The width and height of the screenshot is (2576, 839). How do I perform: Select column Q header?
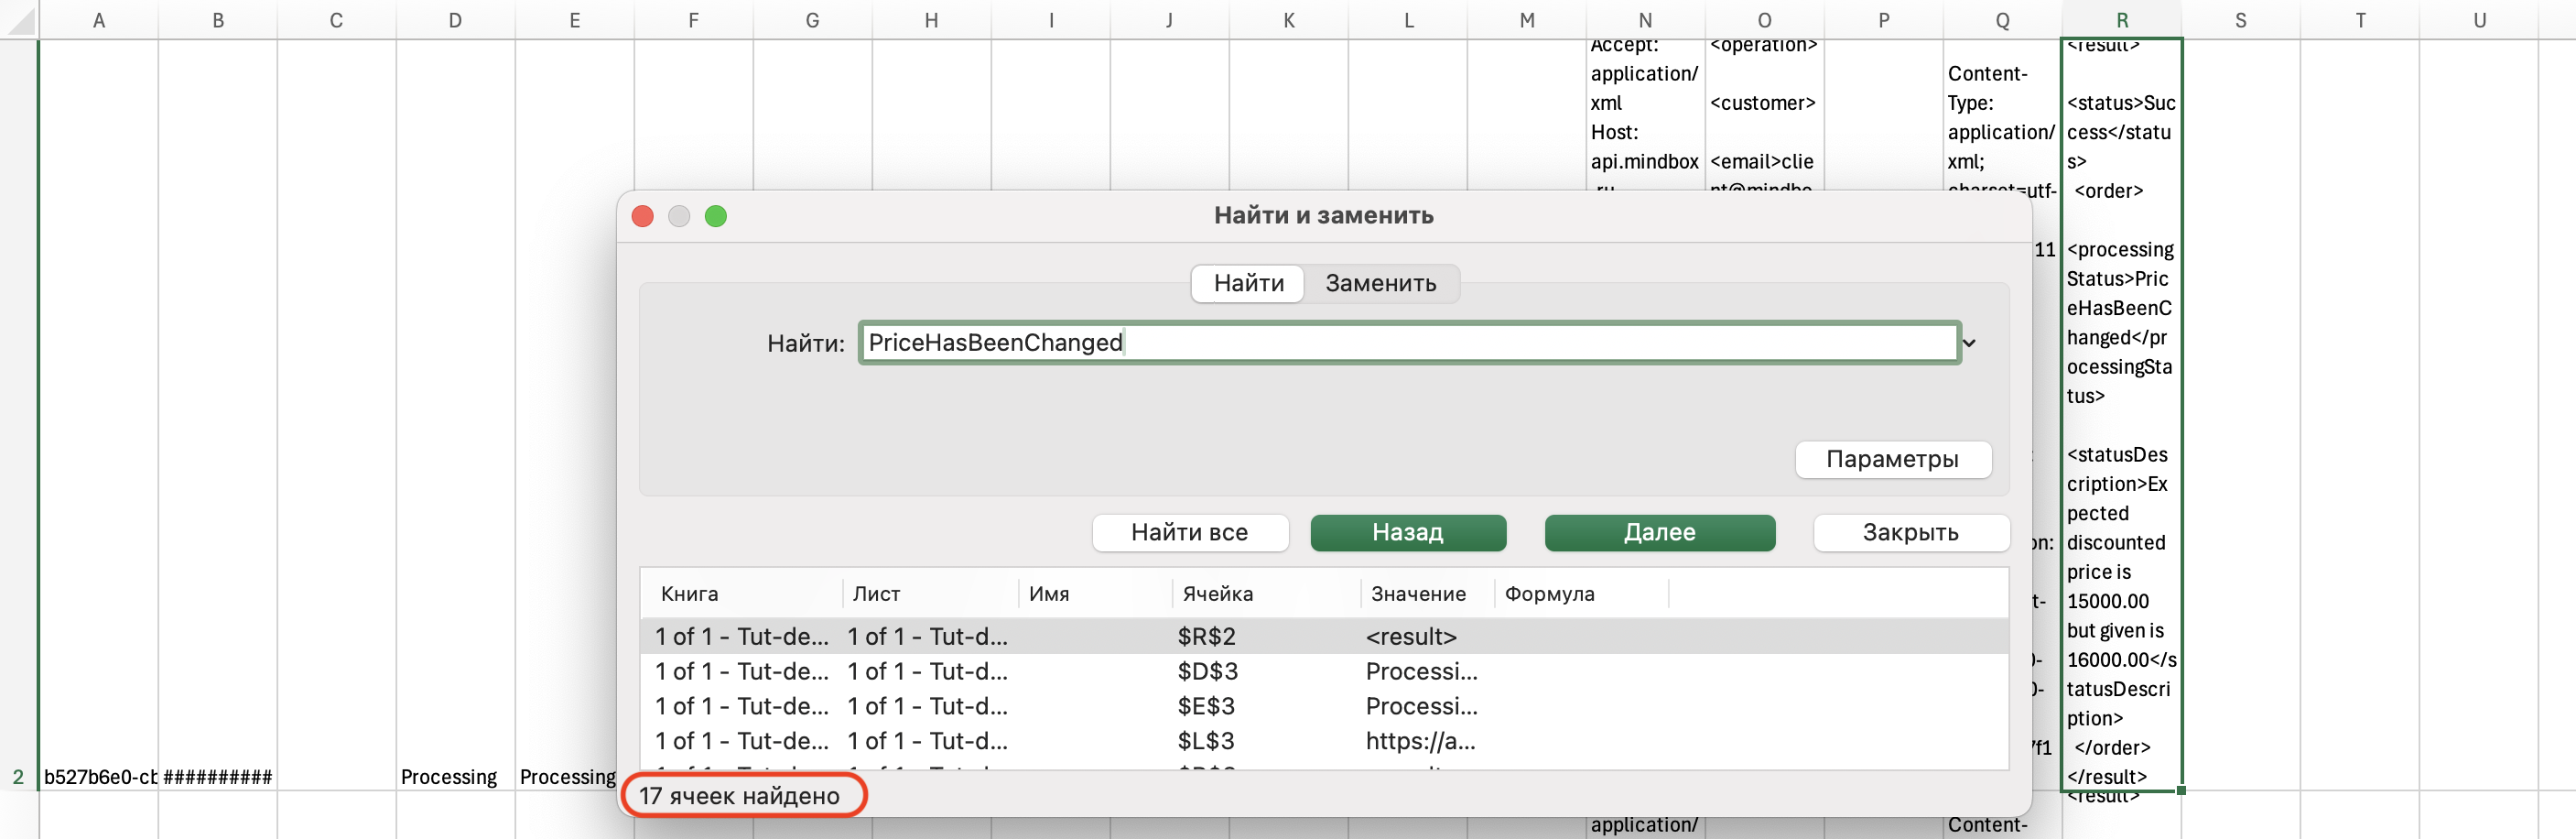tap(2002, 20)
